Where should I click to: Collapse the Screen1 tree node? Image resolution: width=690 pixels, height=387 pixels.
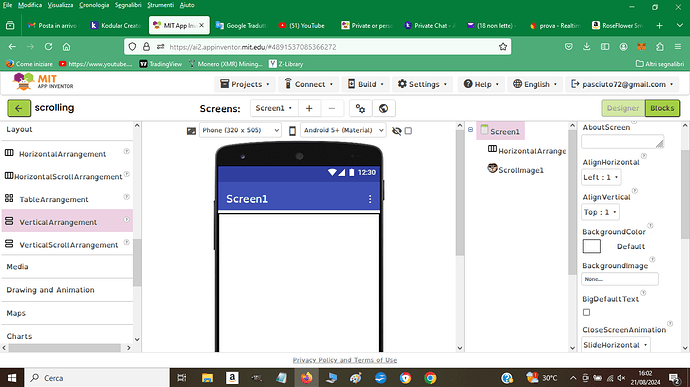[470, 130]
